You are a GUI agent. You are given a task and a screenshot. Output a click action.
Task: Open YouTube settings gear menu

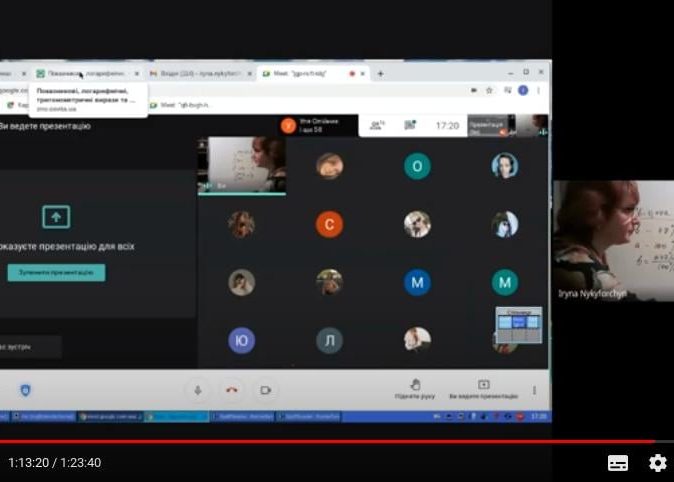tap(657, 462)
